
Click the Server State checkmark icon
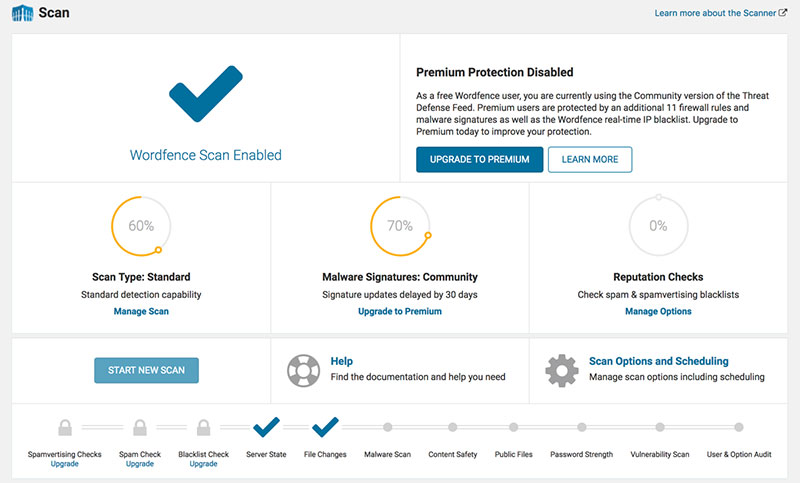pyautogui.click(x=266, y=427)
